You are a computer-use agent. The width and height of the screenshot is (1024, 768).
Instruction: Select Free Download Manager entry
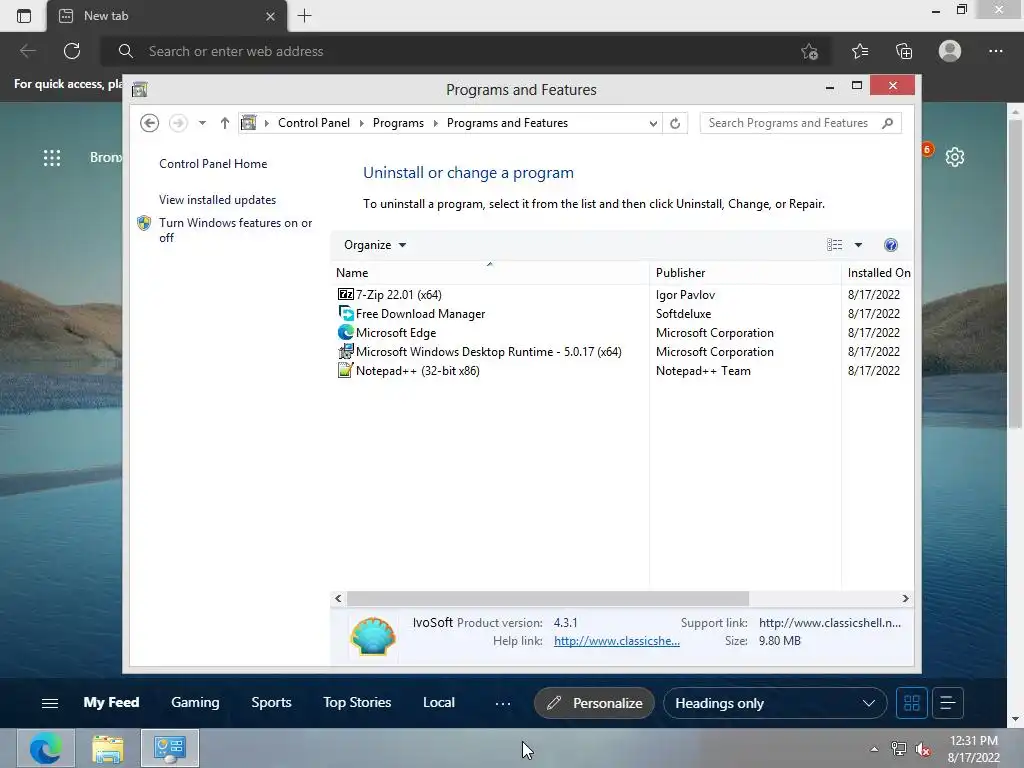click(421, 314)
